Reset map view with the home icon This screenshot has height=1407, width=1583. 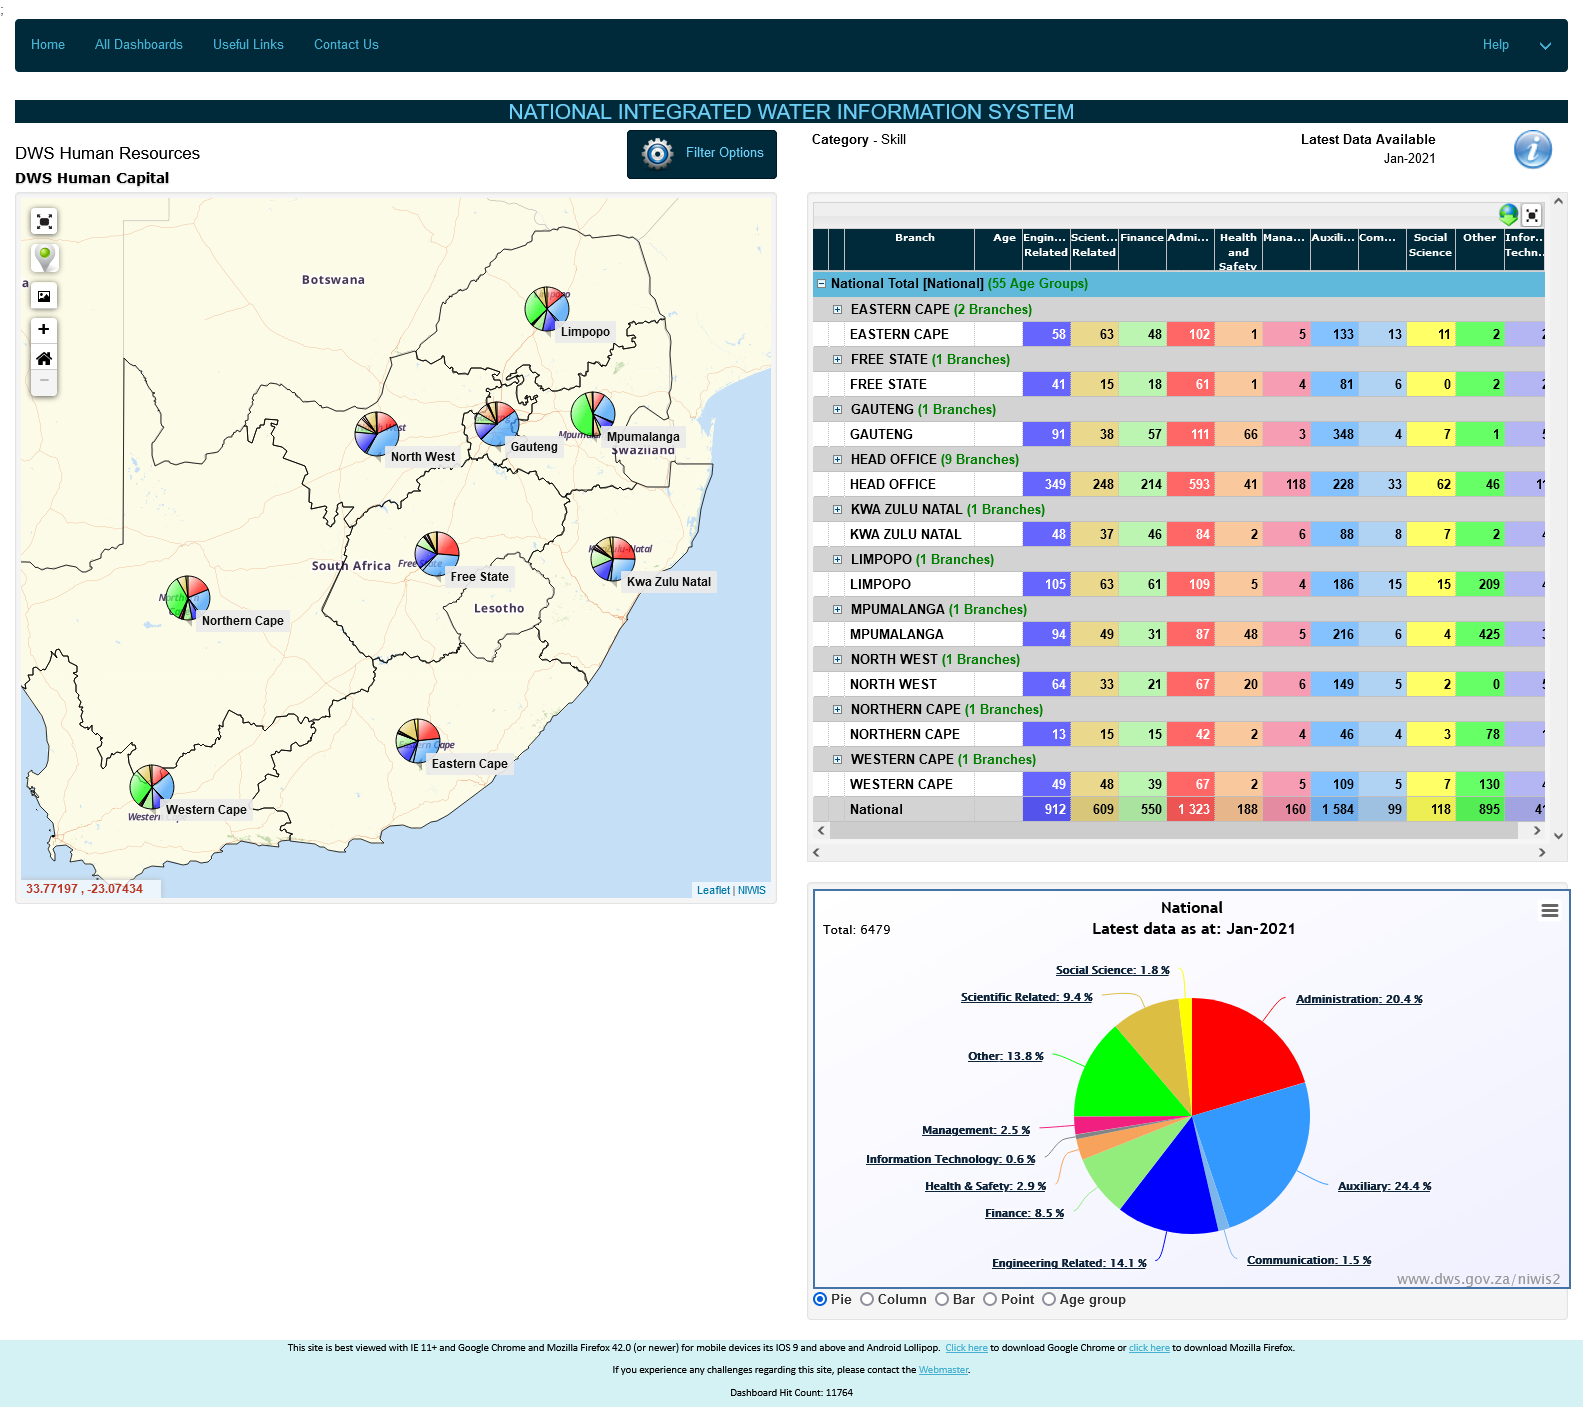click(44, 358)
